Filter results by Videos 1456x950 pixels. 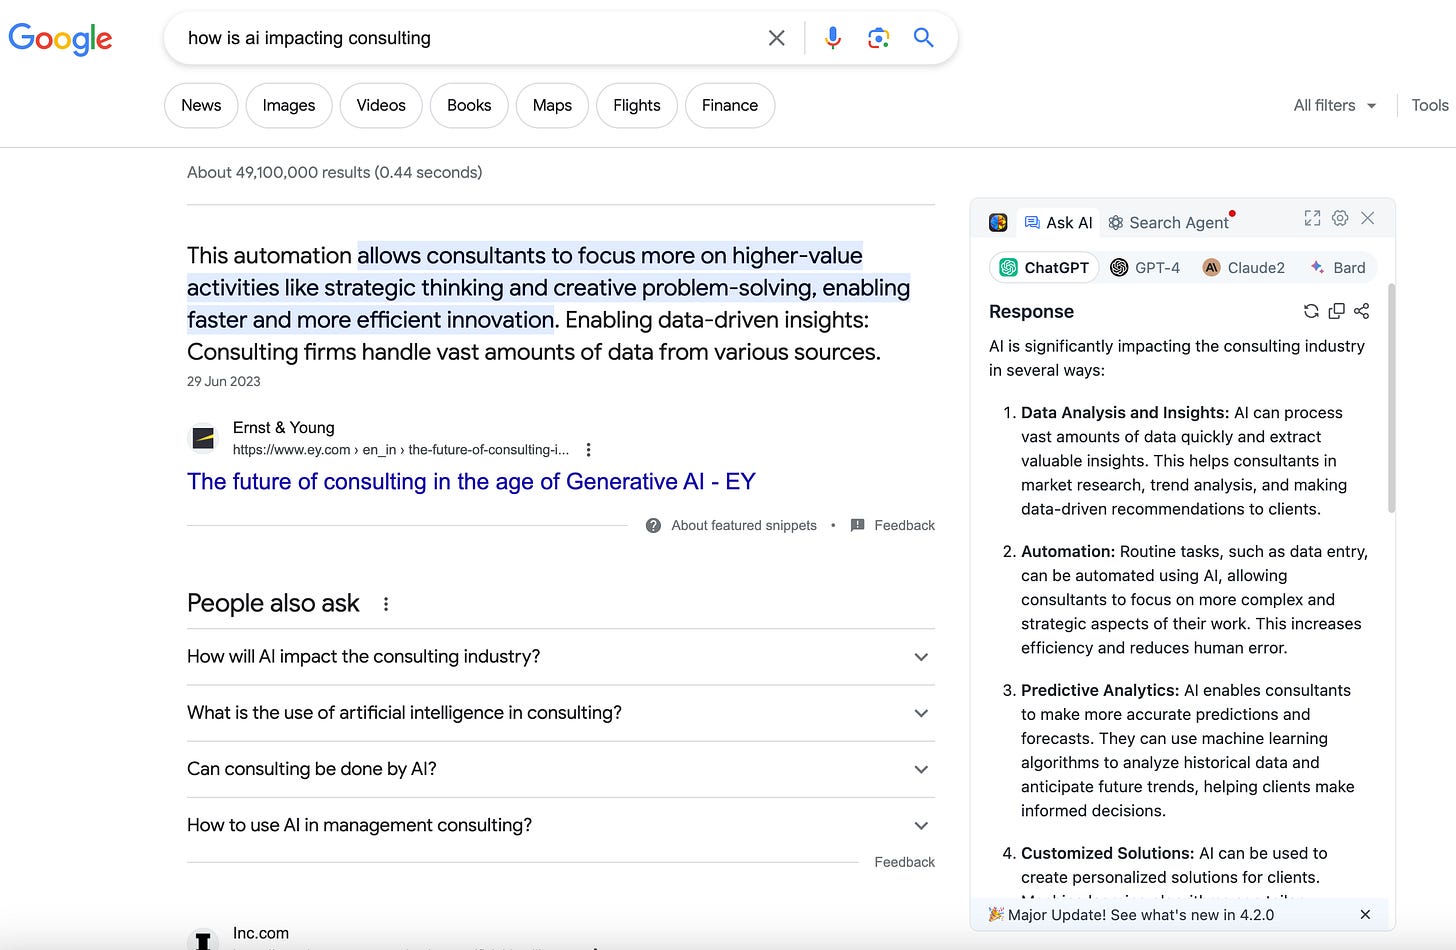coord(381,105)
